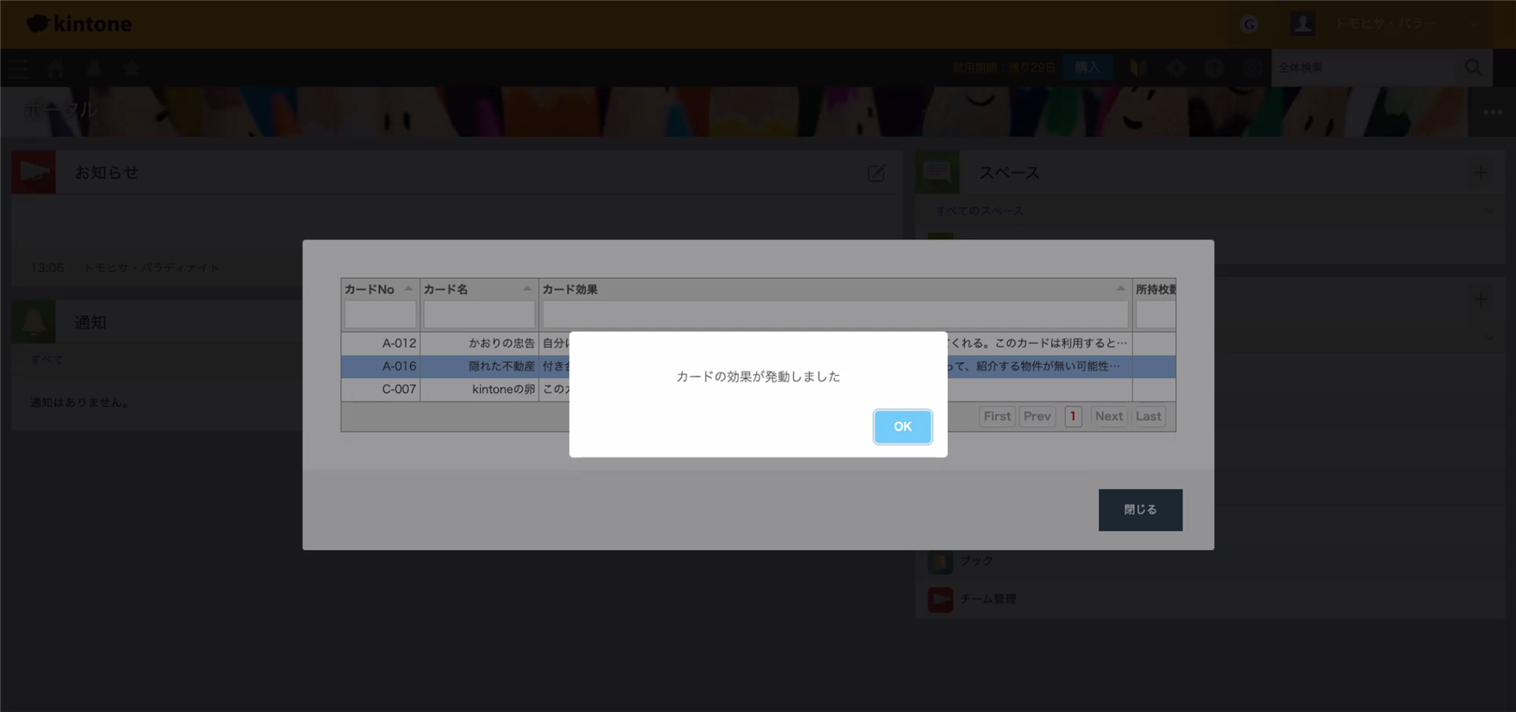Viewport: 1516px width, 712px height.
Task: Add a new space with the plus icon
Action: point(1481,173)
